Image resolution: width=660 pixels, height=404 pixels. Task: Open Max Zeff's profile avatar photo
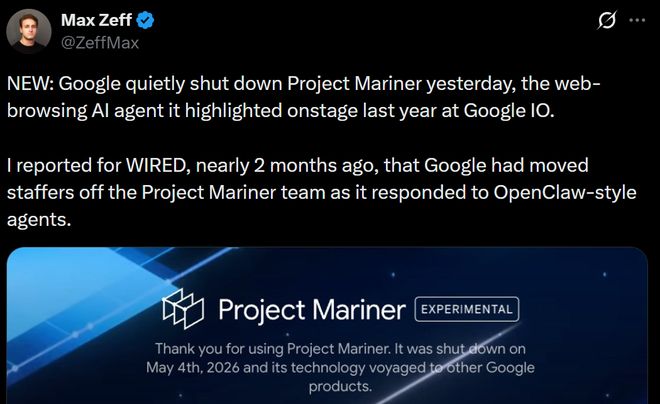[28, 31]
